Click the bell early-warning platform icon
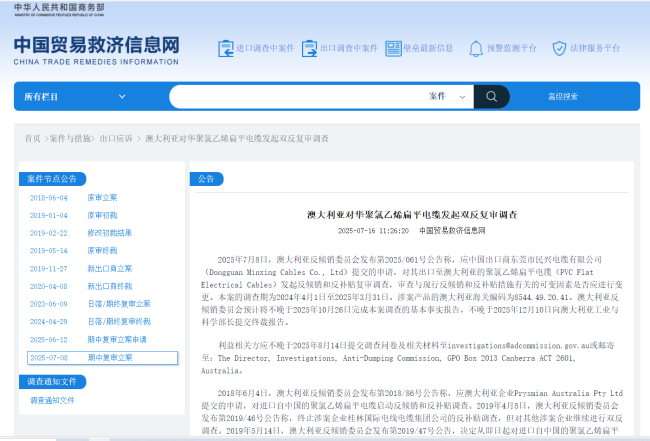This screenshot has width=650, height=441. [x=476, y=48]
